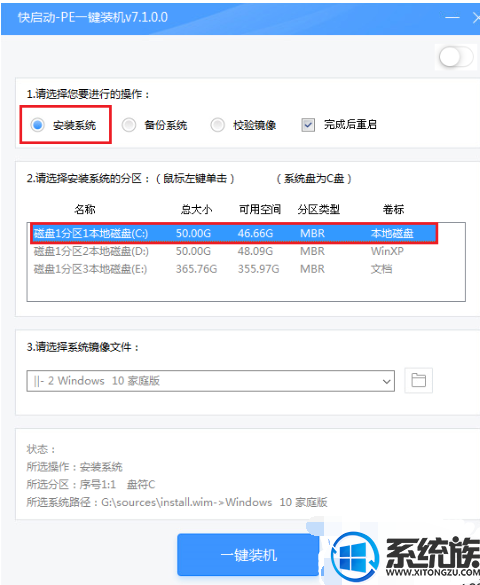This screenshot has width=480, height=585.
Task: Uncheck the 完成后重启 checkbox
Action: pos(308,125)
